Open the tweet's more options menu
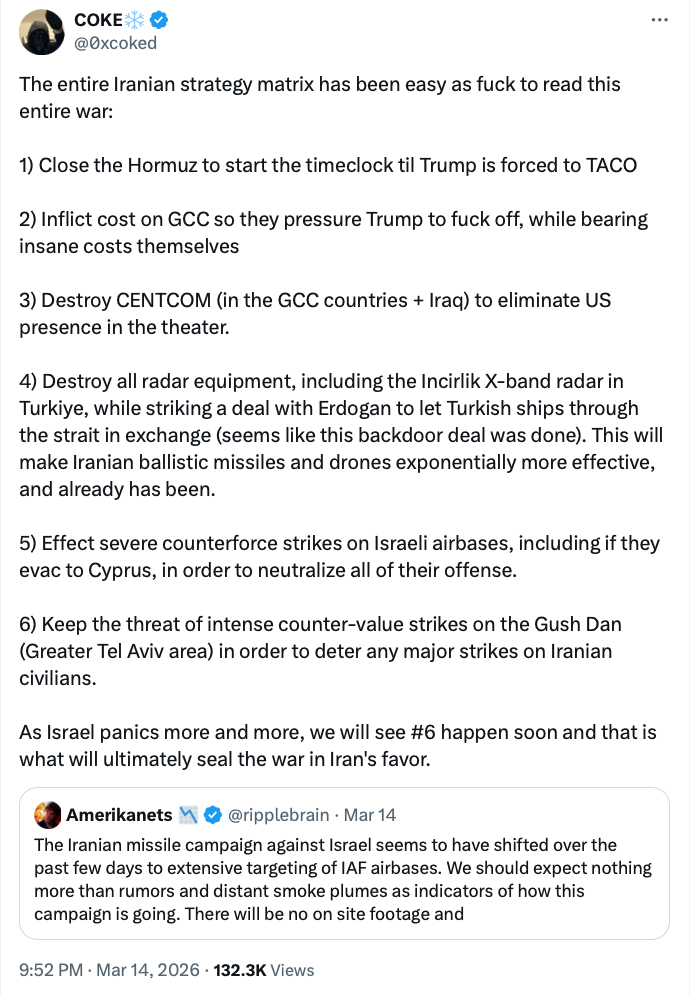 pyautogui.click(x=658, y=20)
